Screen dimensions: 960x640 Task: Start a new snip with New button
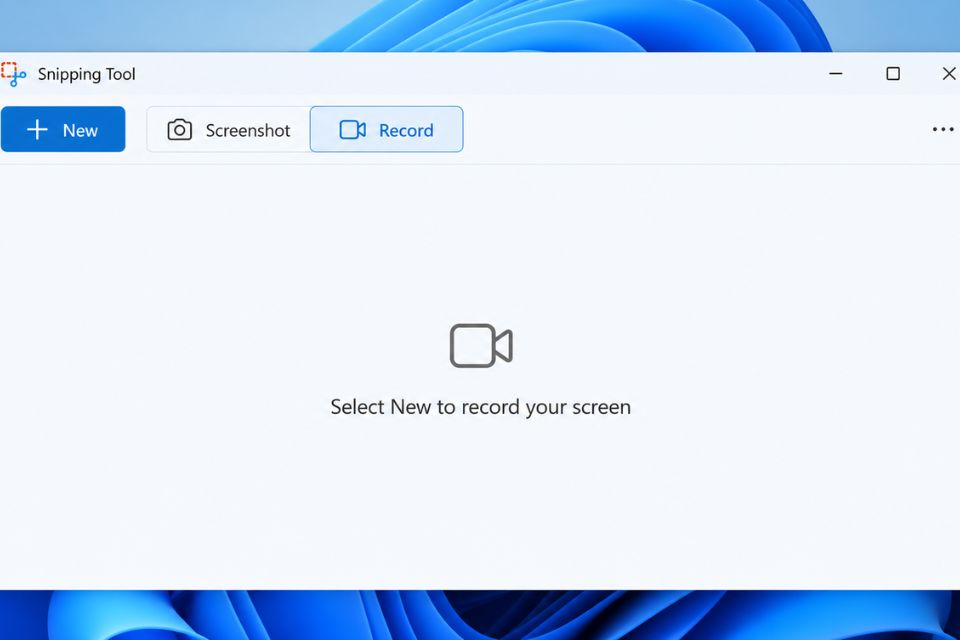63,129
